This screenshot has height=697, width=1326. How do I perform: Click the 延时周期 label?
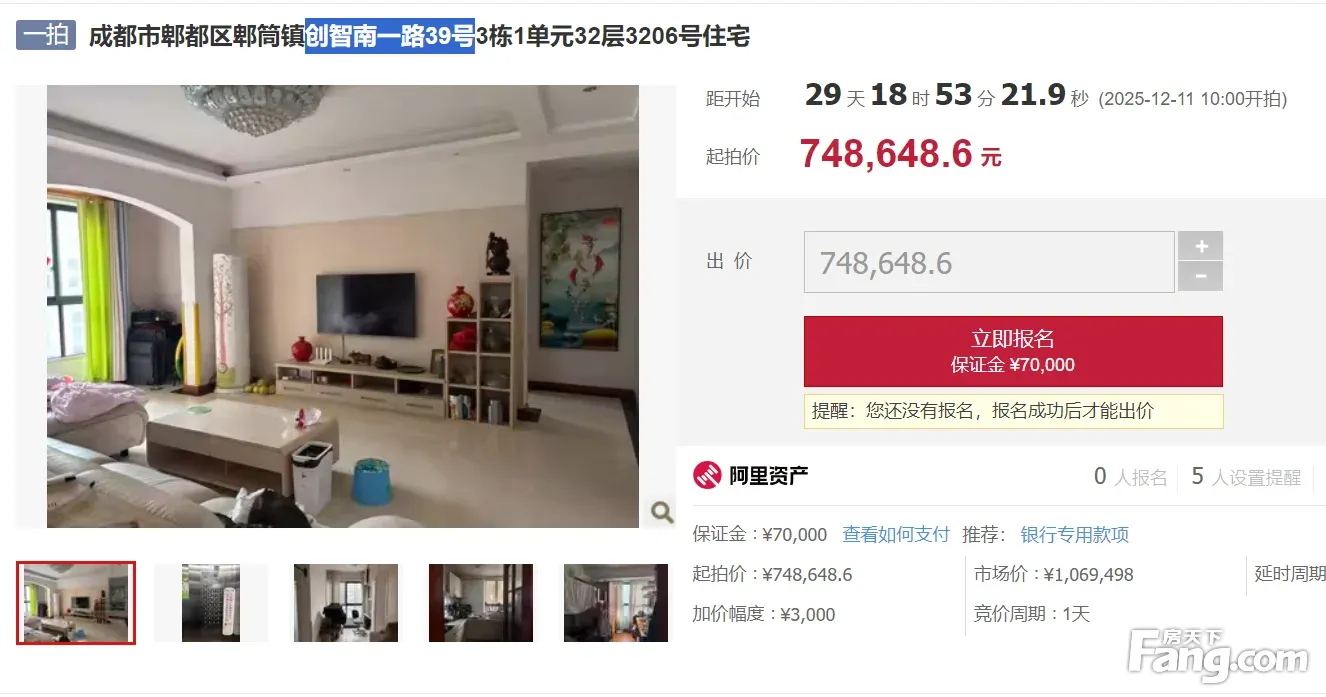(1290, 574)
